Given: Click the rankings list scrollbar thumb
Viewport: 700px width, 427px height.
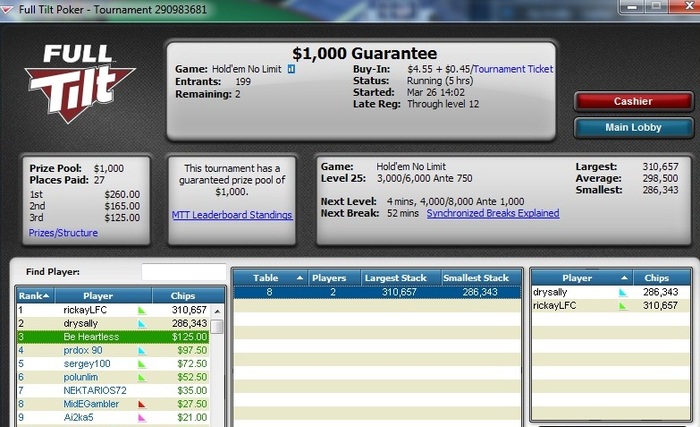Looking at the screenshot, I should (x=217, y=327).
